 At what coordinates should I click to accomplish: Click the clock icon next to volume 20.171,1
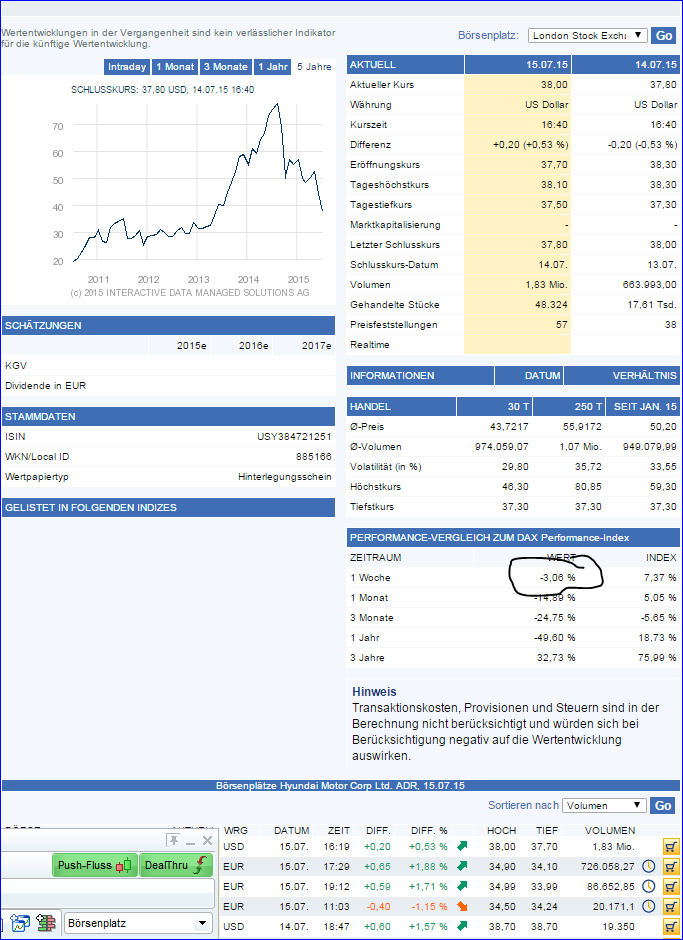[x=648, y=905]
